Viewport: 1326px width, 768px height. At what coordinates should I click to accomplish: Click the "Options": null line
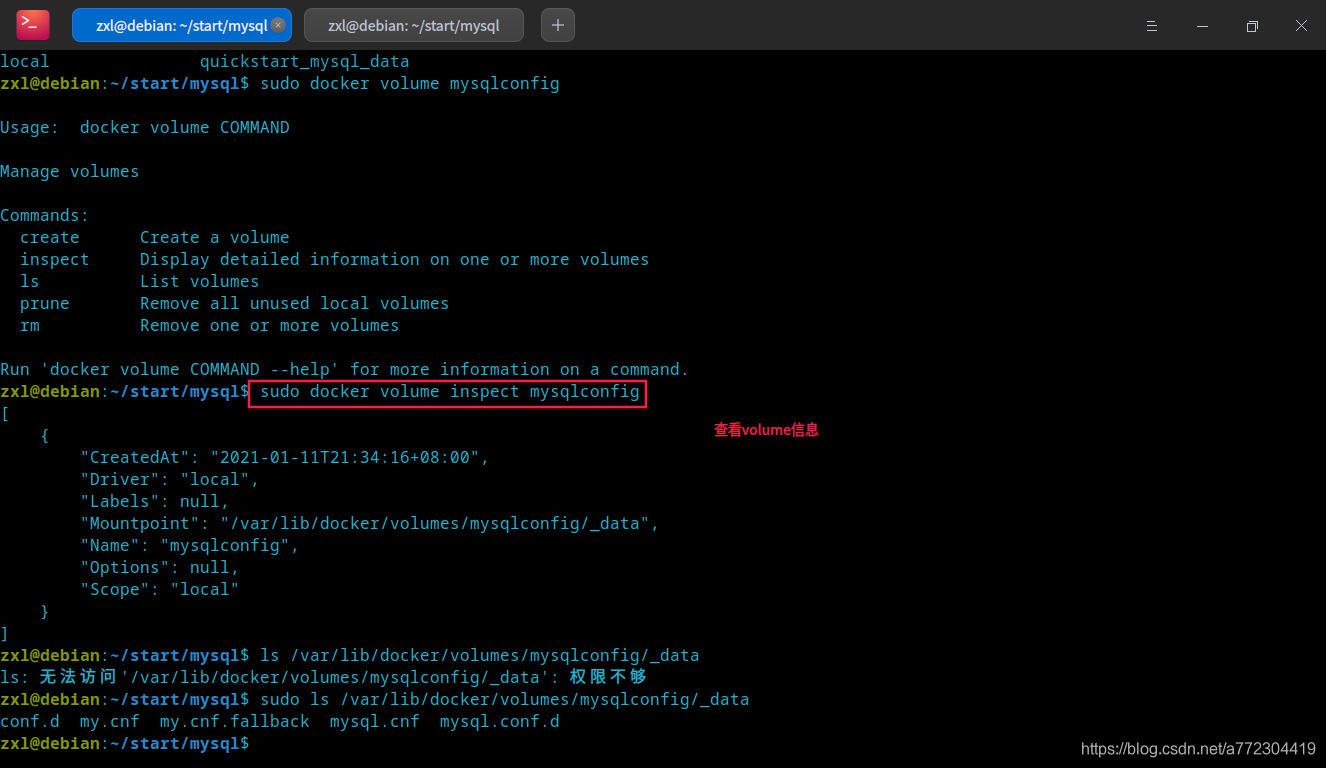[x=160, y=568]
